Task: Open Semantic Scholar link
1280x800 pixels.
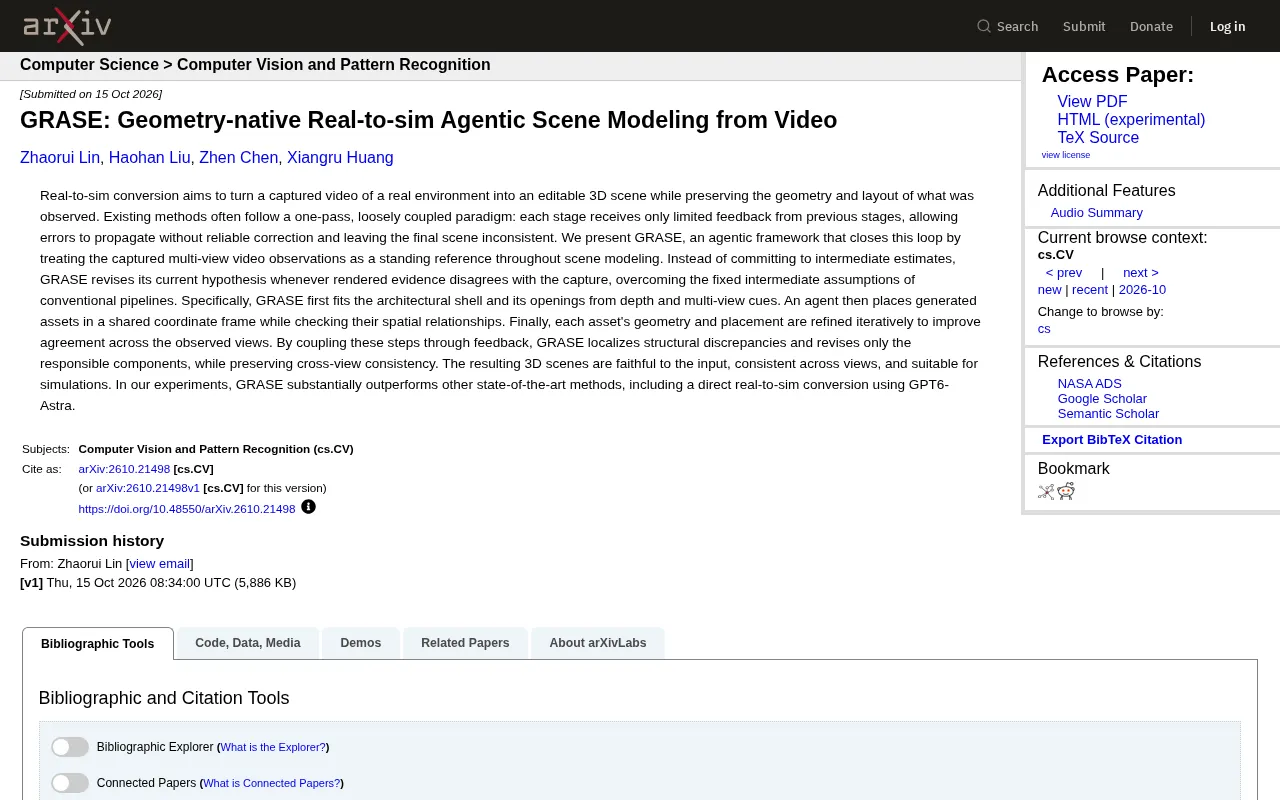Action: click(x=1108, y=414)
